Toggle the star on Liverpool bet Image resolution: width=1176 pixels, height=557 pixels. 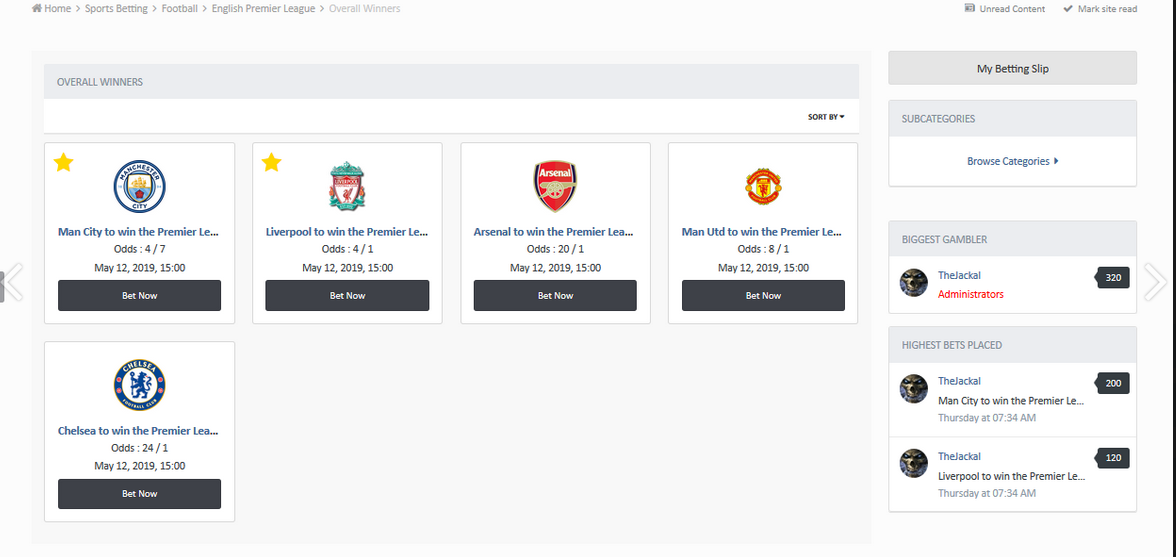click(x=272, y=162)
